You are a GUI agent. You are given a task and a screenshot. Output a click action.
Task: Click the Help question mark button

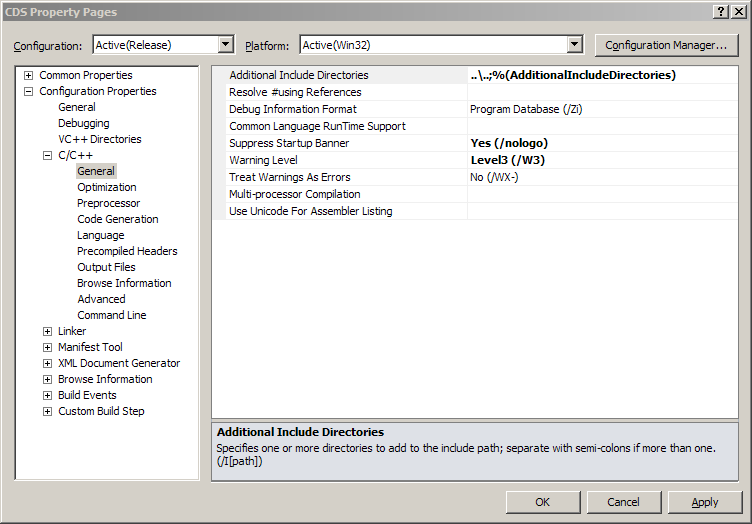pos(721,11)
